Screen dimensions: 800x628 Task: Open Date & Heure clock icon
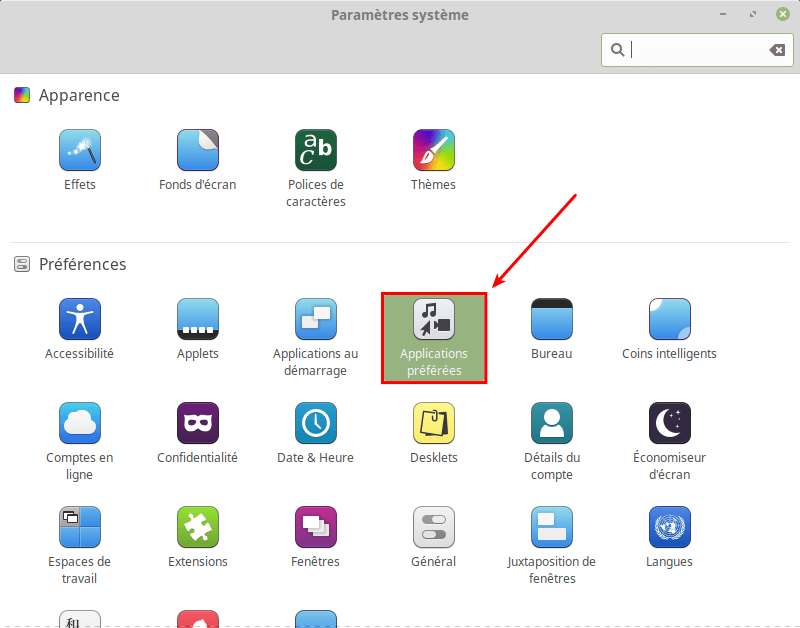[x=316, y=423]
